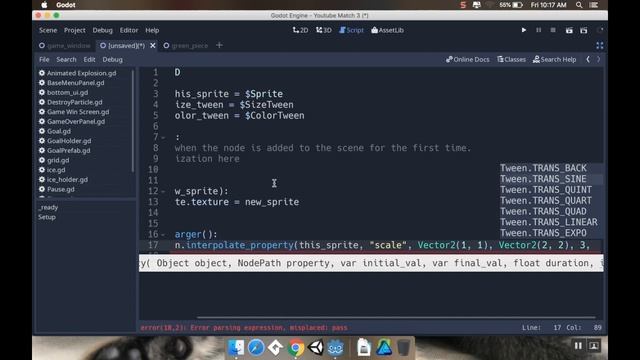This screenshot has width=640, height=360.
Task: Open the Project menu
Action: [x=75, y=30]
